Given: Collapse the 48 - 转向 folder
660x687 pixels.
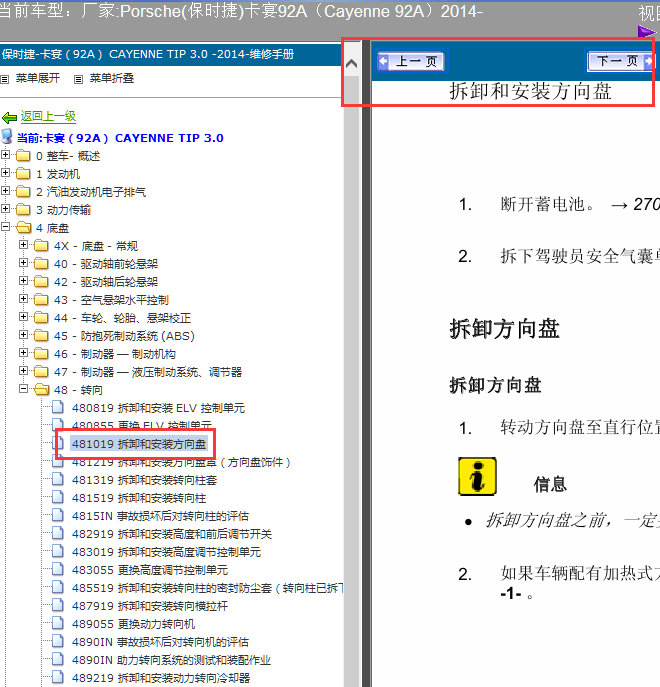Looking at the screenshot, I should point(24,388).
